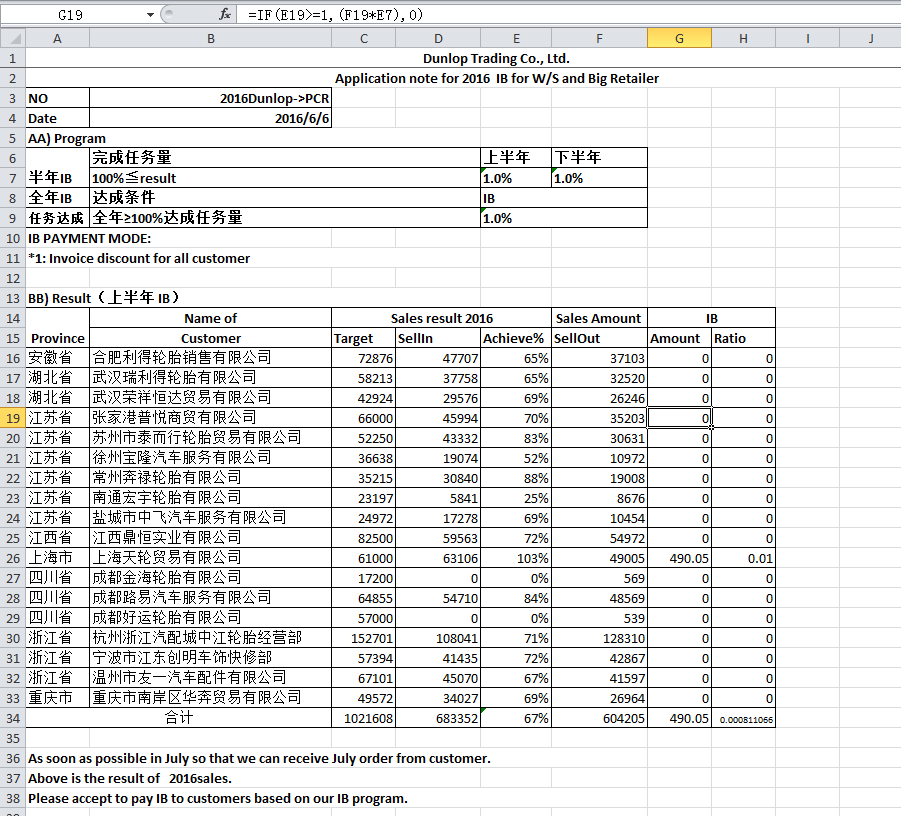This screenshot has height=816, width=901.
Task: Select column G header
Action: pyautogui.click(x=679, y=39)
